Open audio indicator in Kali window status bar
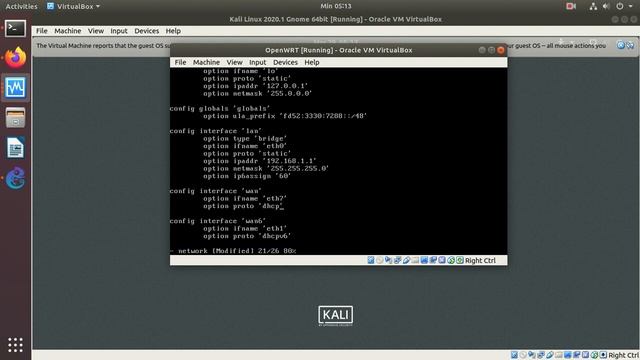Image resolution: width=640 pixels, height=360 pixels. pos(531,355)
